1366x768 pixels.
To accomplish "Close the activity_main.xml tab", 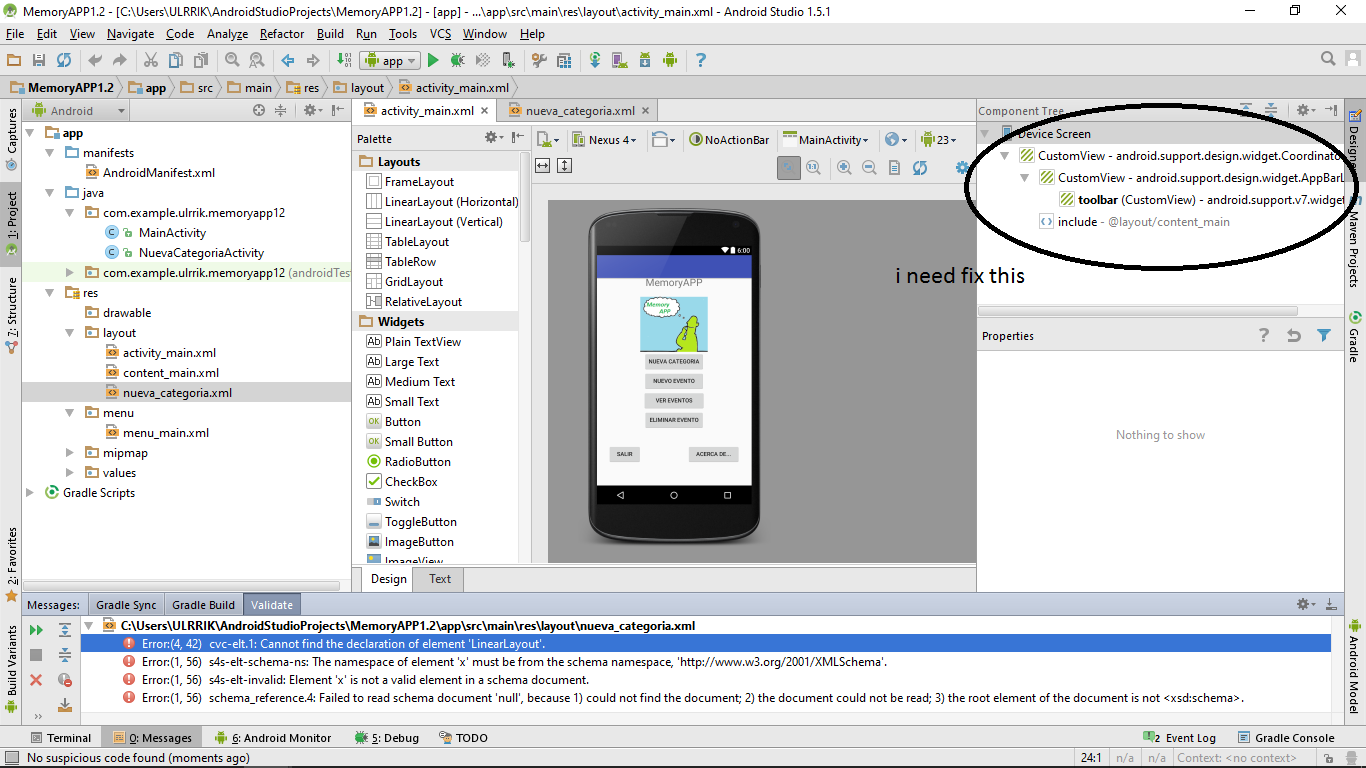I will 485,111.
